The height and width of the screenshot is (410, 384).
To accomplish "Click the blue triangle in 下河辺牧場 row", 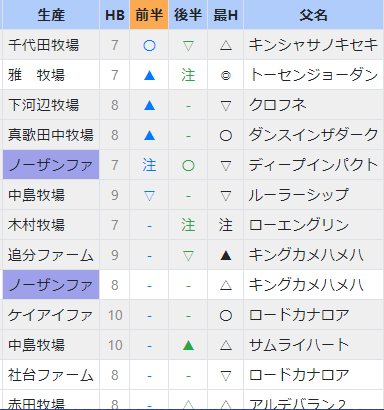I will (x=149, y=105).
